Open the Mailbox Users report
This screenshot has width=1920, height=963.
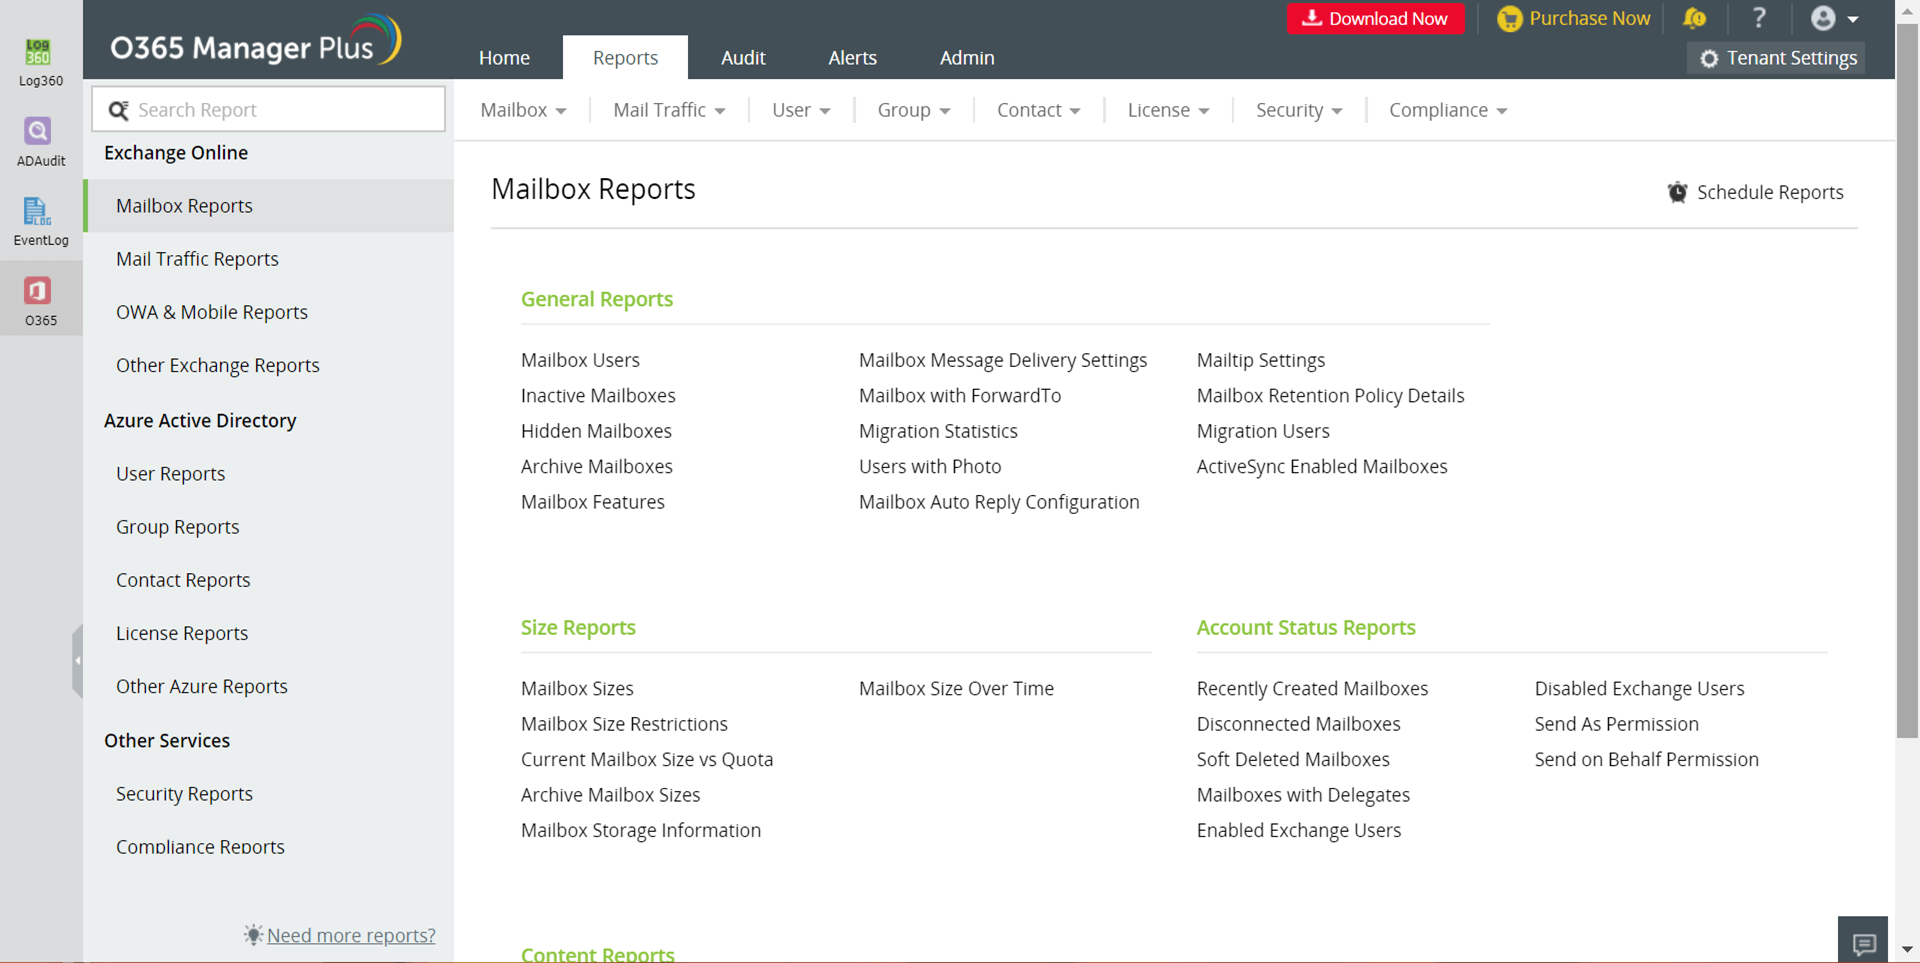tap(580, 360)
